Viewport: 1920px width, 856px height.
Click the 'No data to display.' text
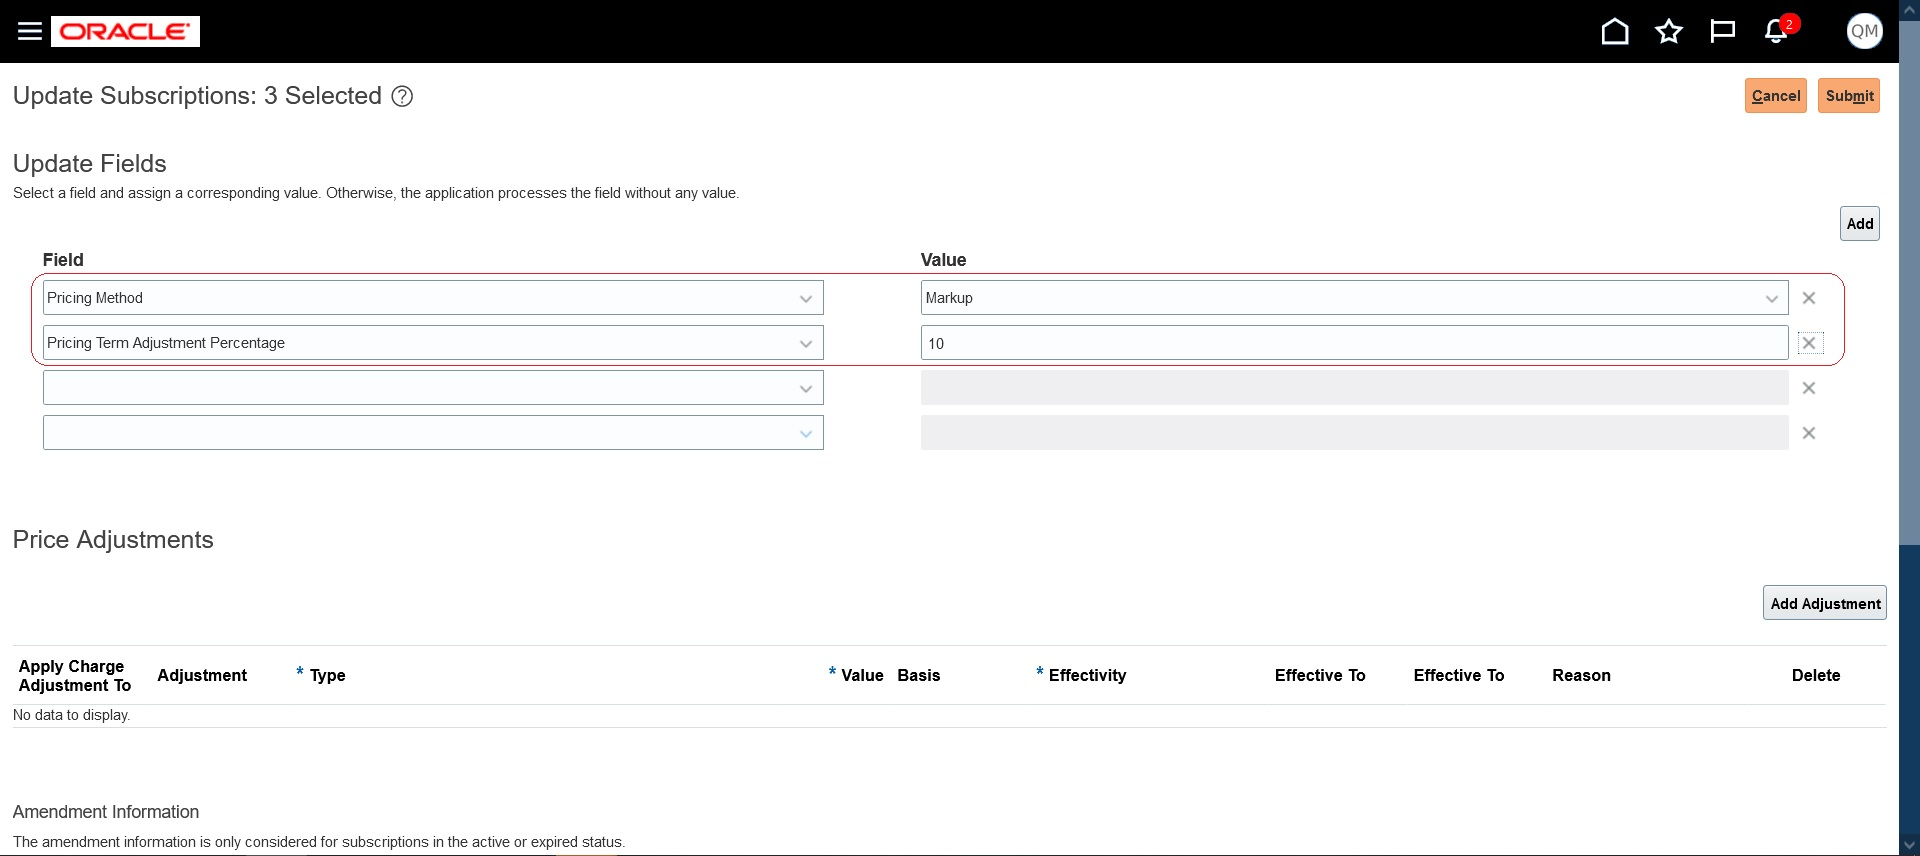[x=72, y=715]
